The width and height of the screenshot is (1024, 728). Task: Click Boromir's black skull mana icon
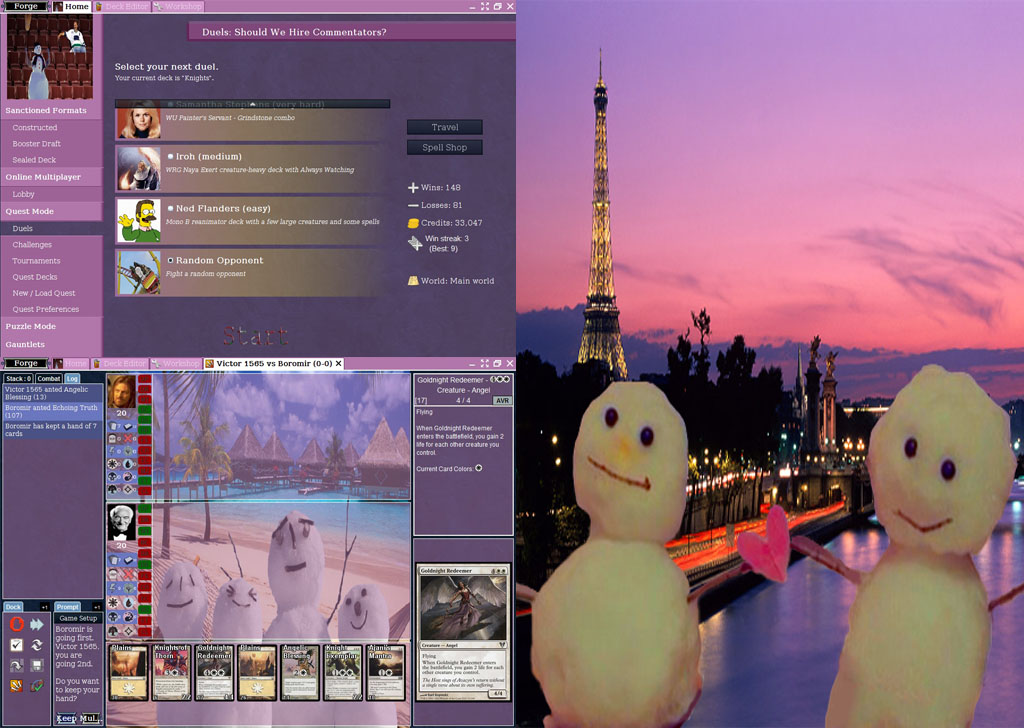click(x=112, y=476)
